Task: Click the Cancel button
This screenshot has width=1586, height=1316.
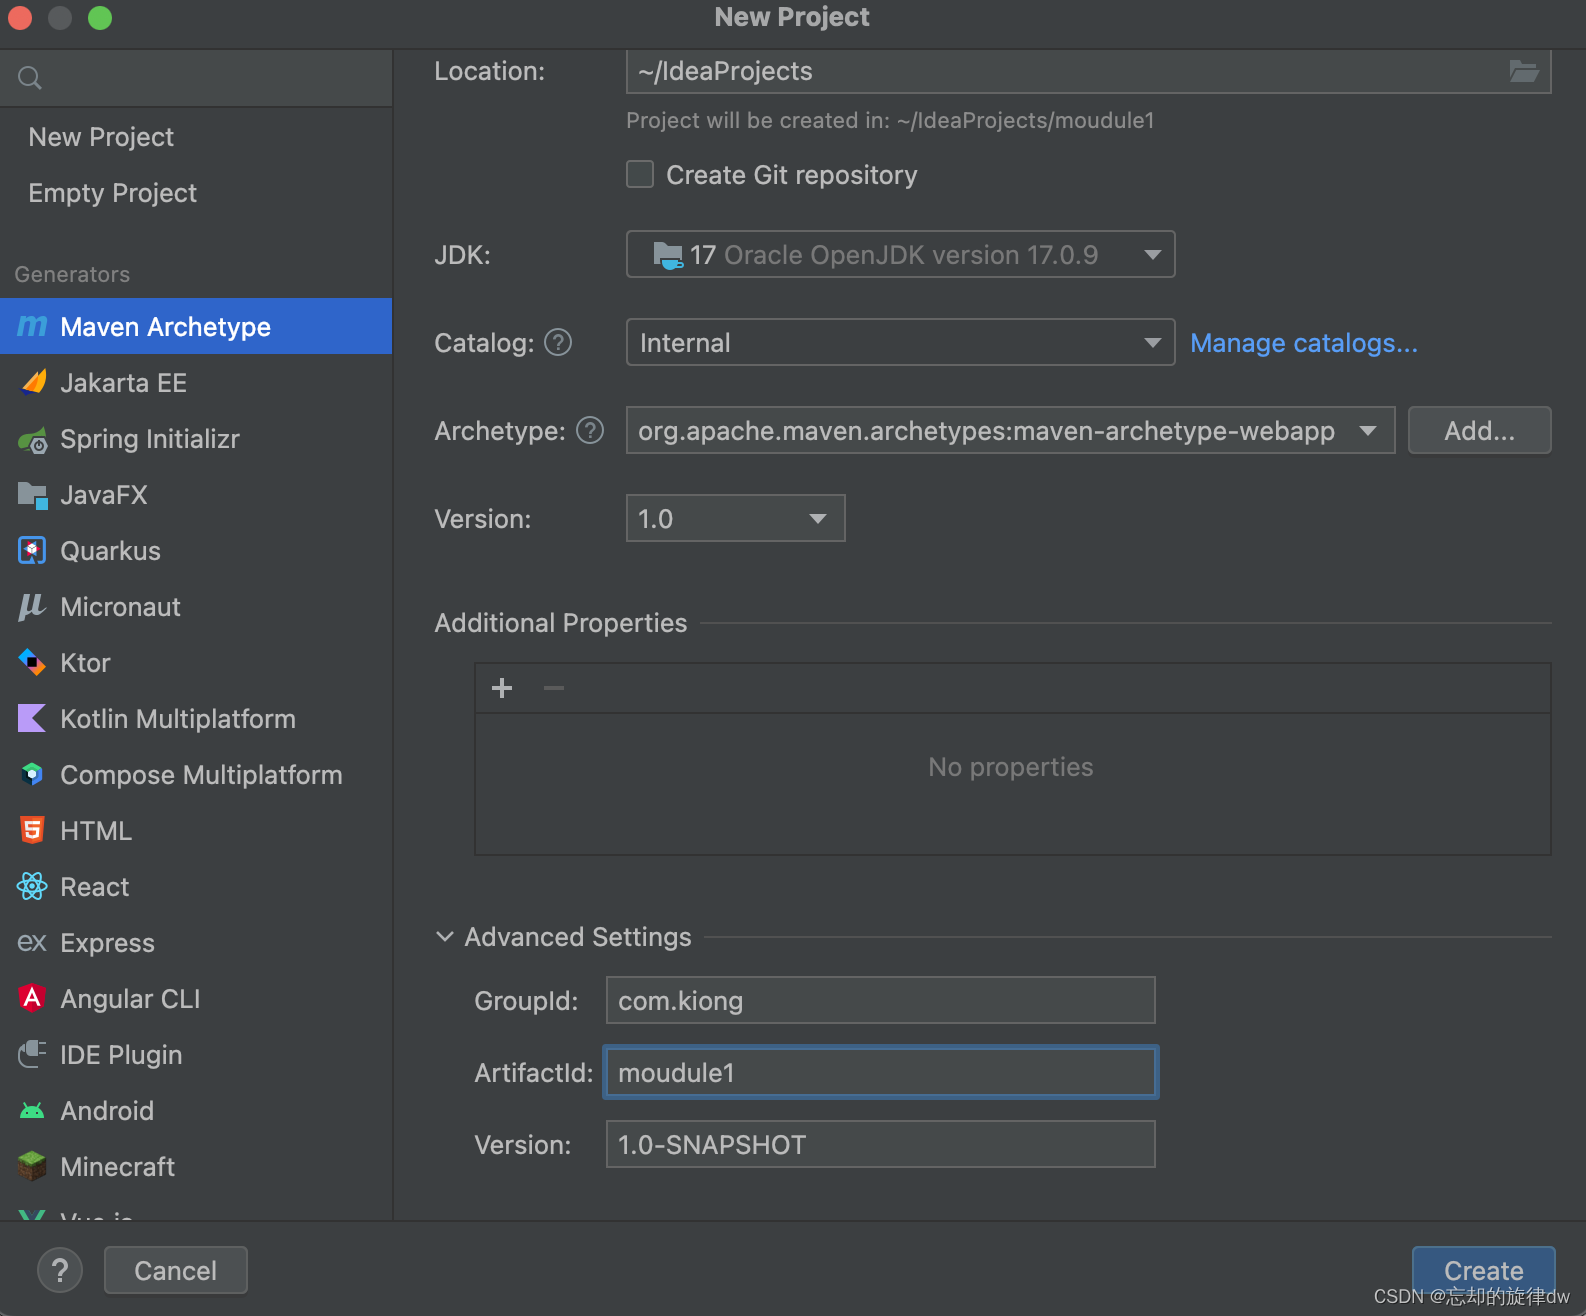Action: click(175, 1270)
